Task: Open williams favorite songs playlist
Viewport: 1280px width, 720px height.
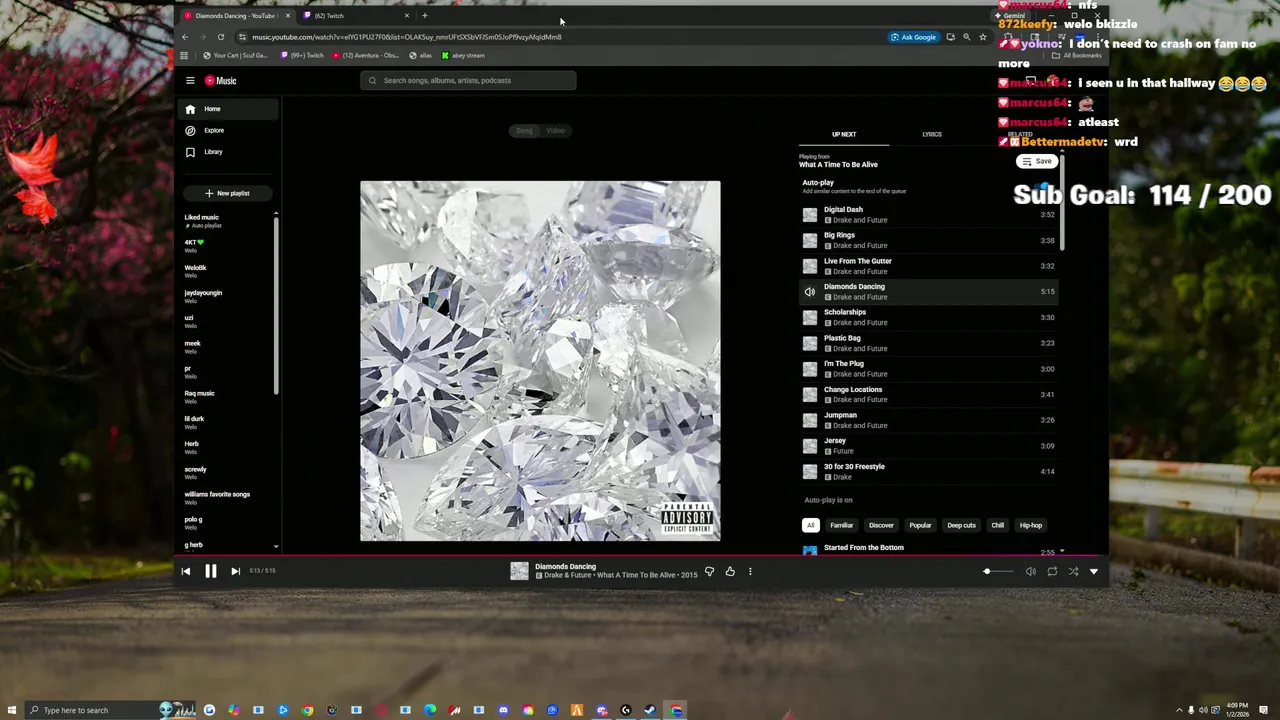Action: [x=228, y=498]
